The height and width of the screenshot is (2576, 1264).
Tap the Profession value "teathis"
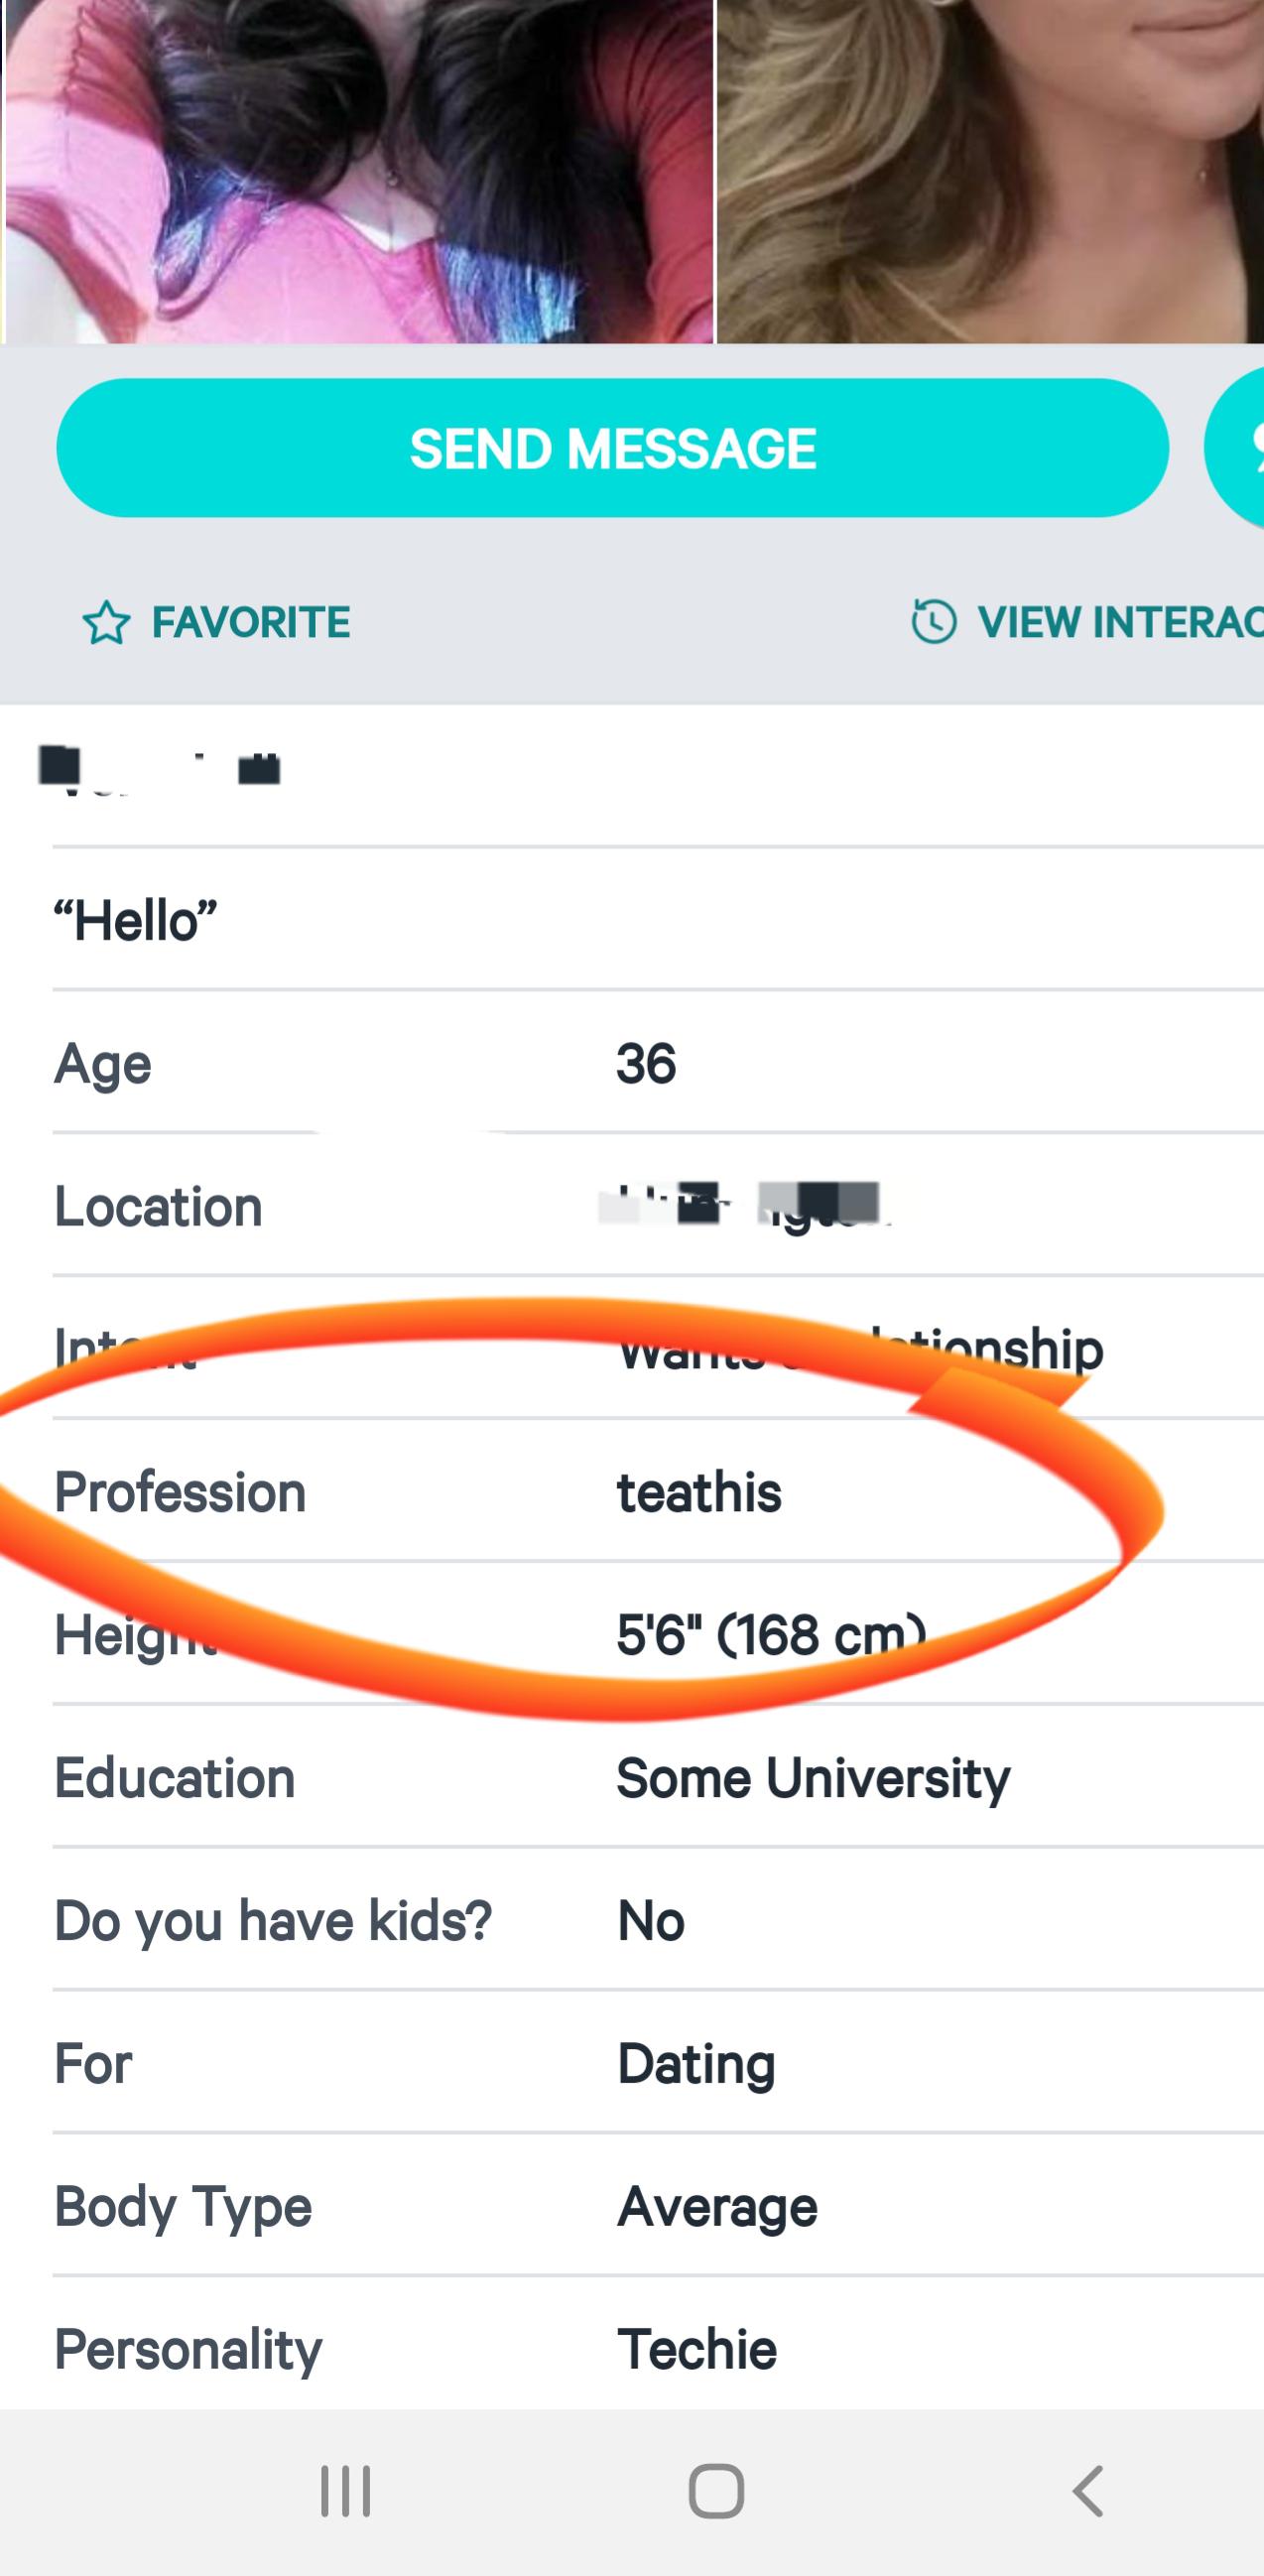point(699,1492)
